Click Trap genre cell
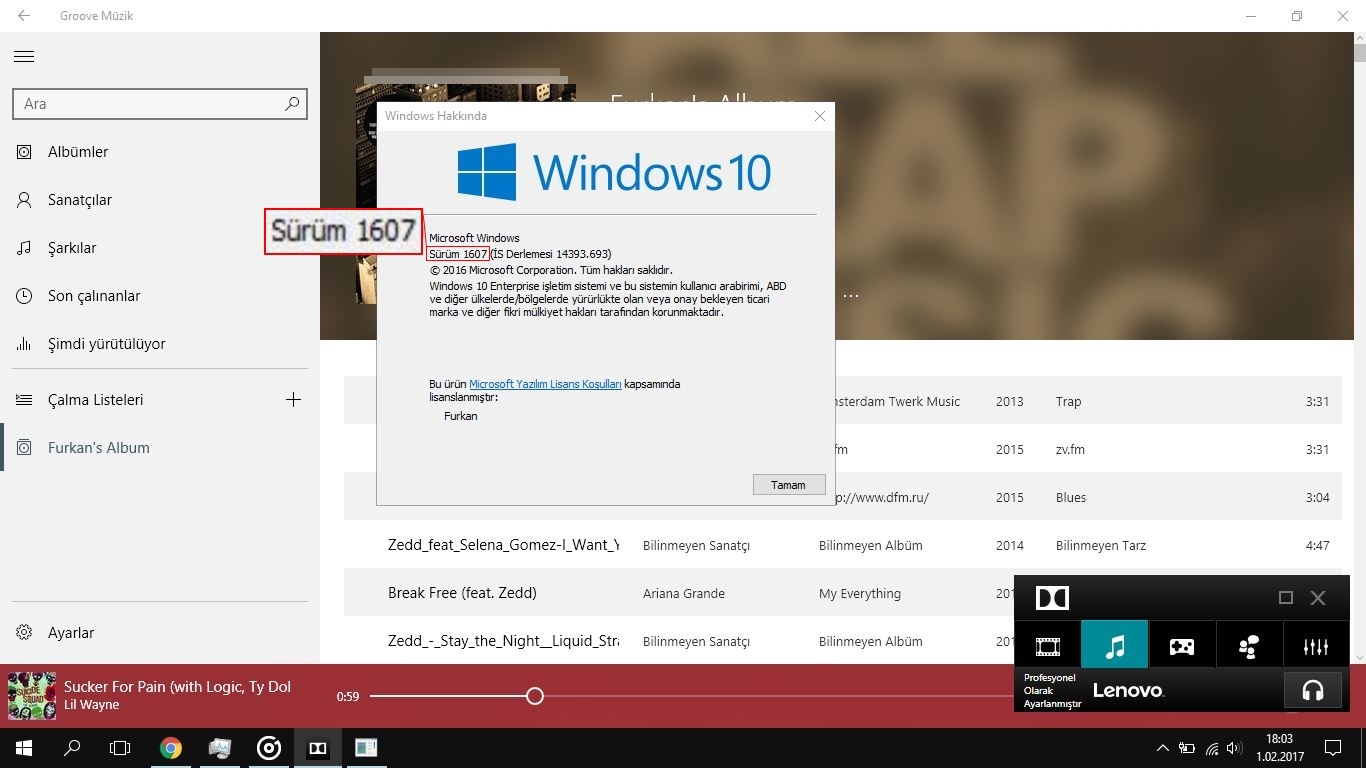The width and height of the screenshot is (1366, 768). point(1069,401)
